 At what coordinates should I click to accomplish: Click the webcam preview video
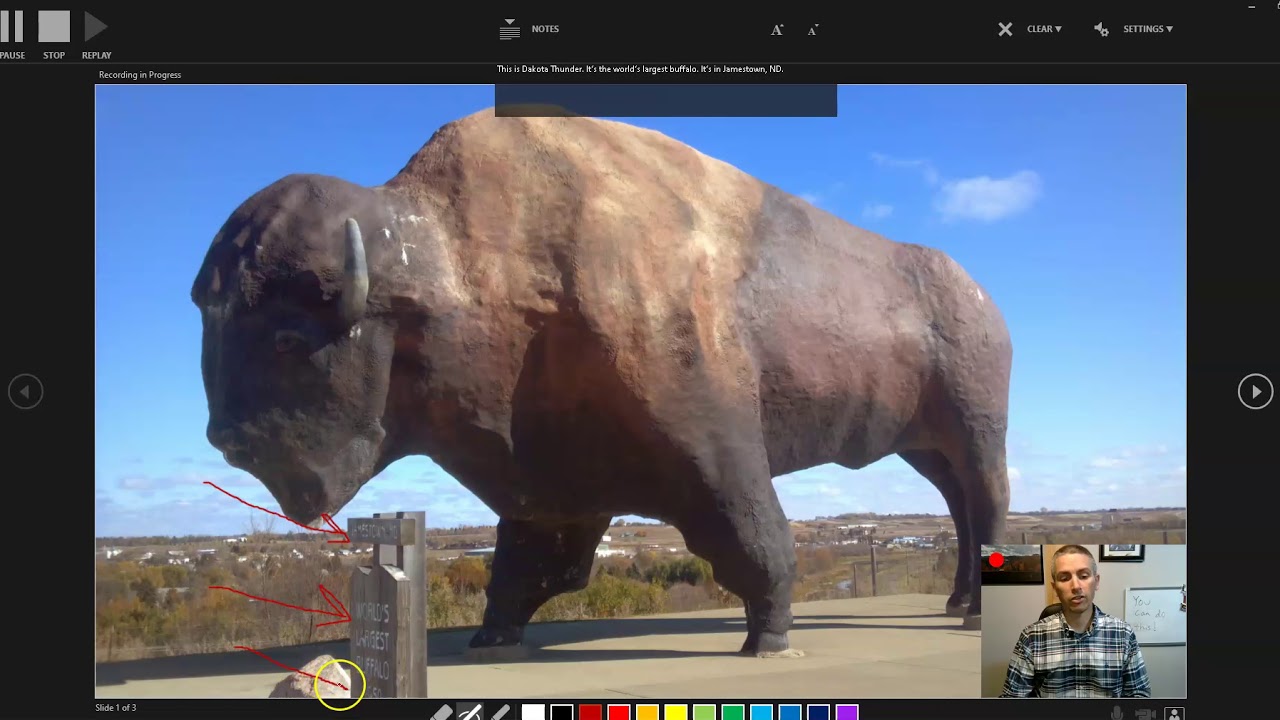[x=1083, y=621]
